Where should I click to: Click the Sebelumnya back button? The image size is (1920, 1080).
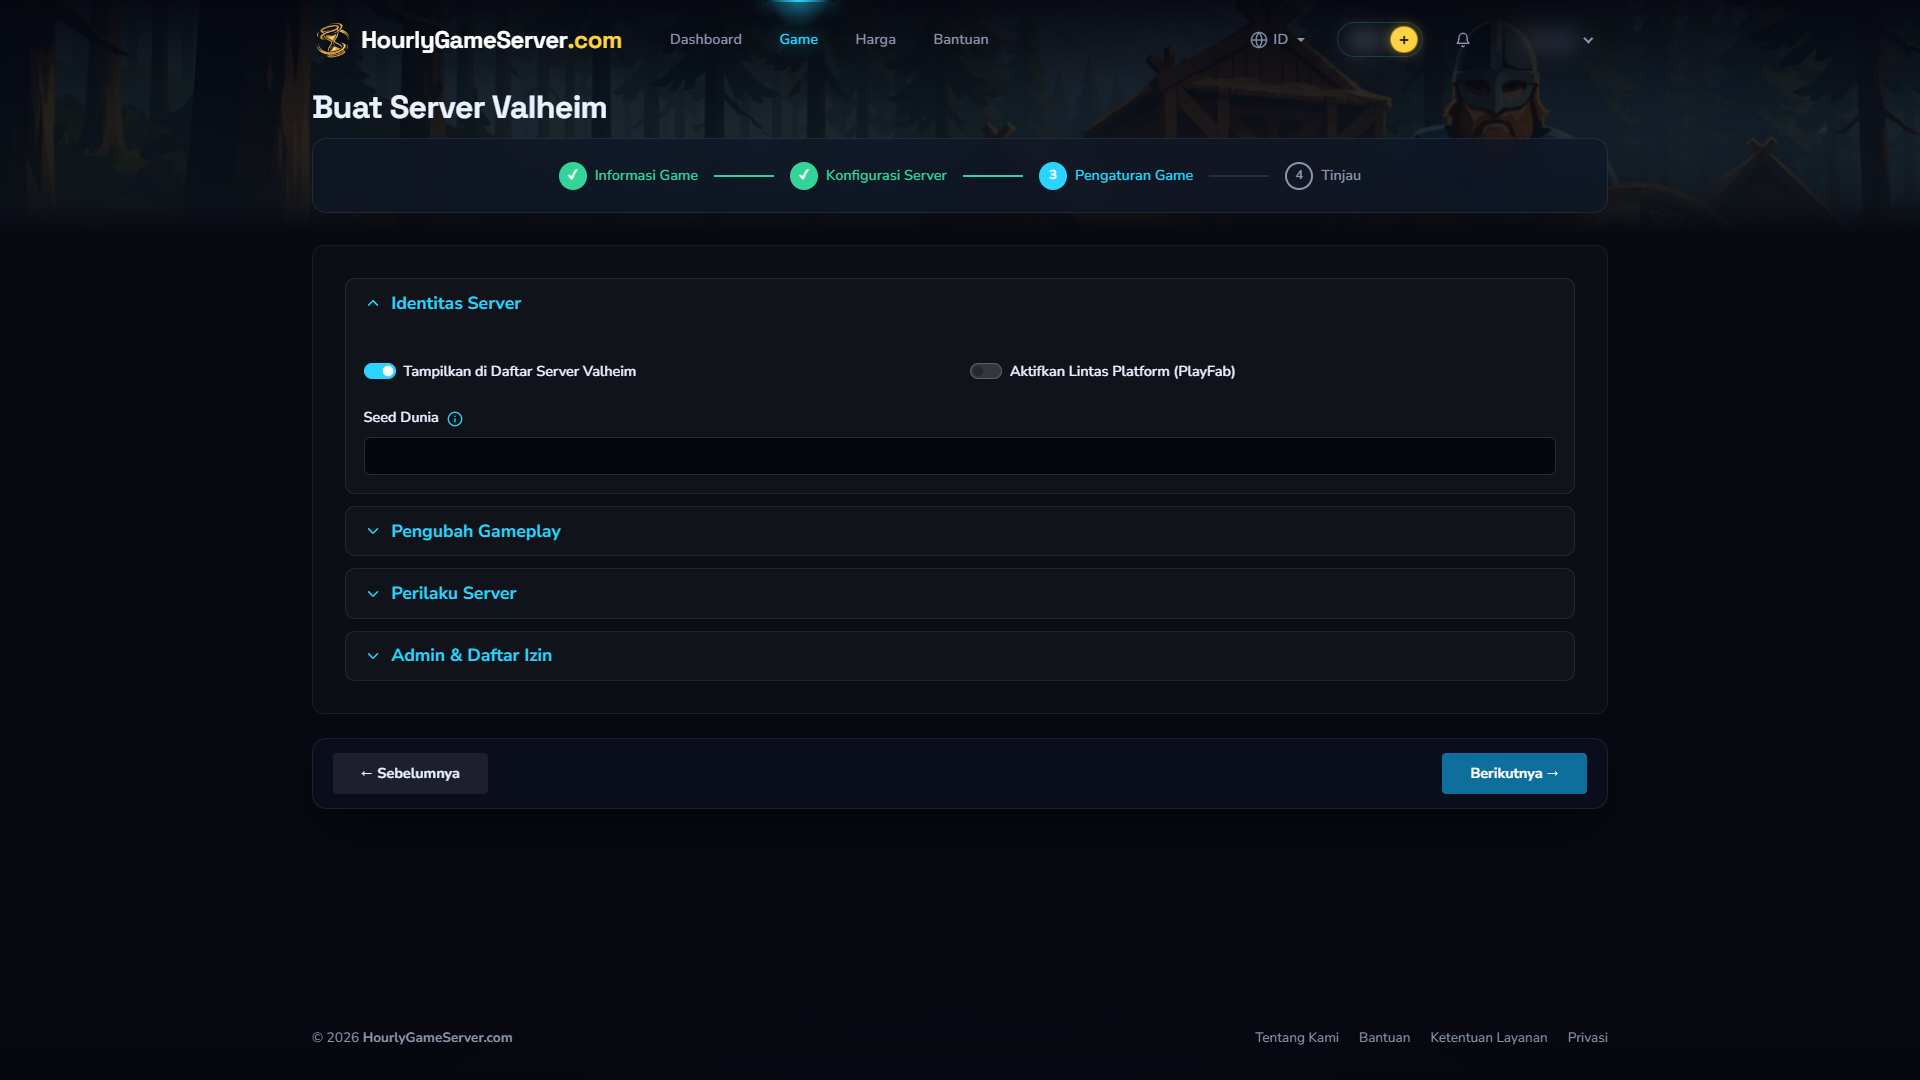(410, 773)
